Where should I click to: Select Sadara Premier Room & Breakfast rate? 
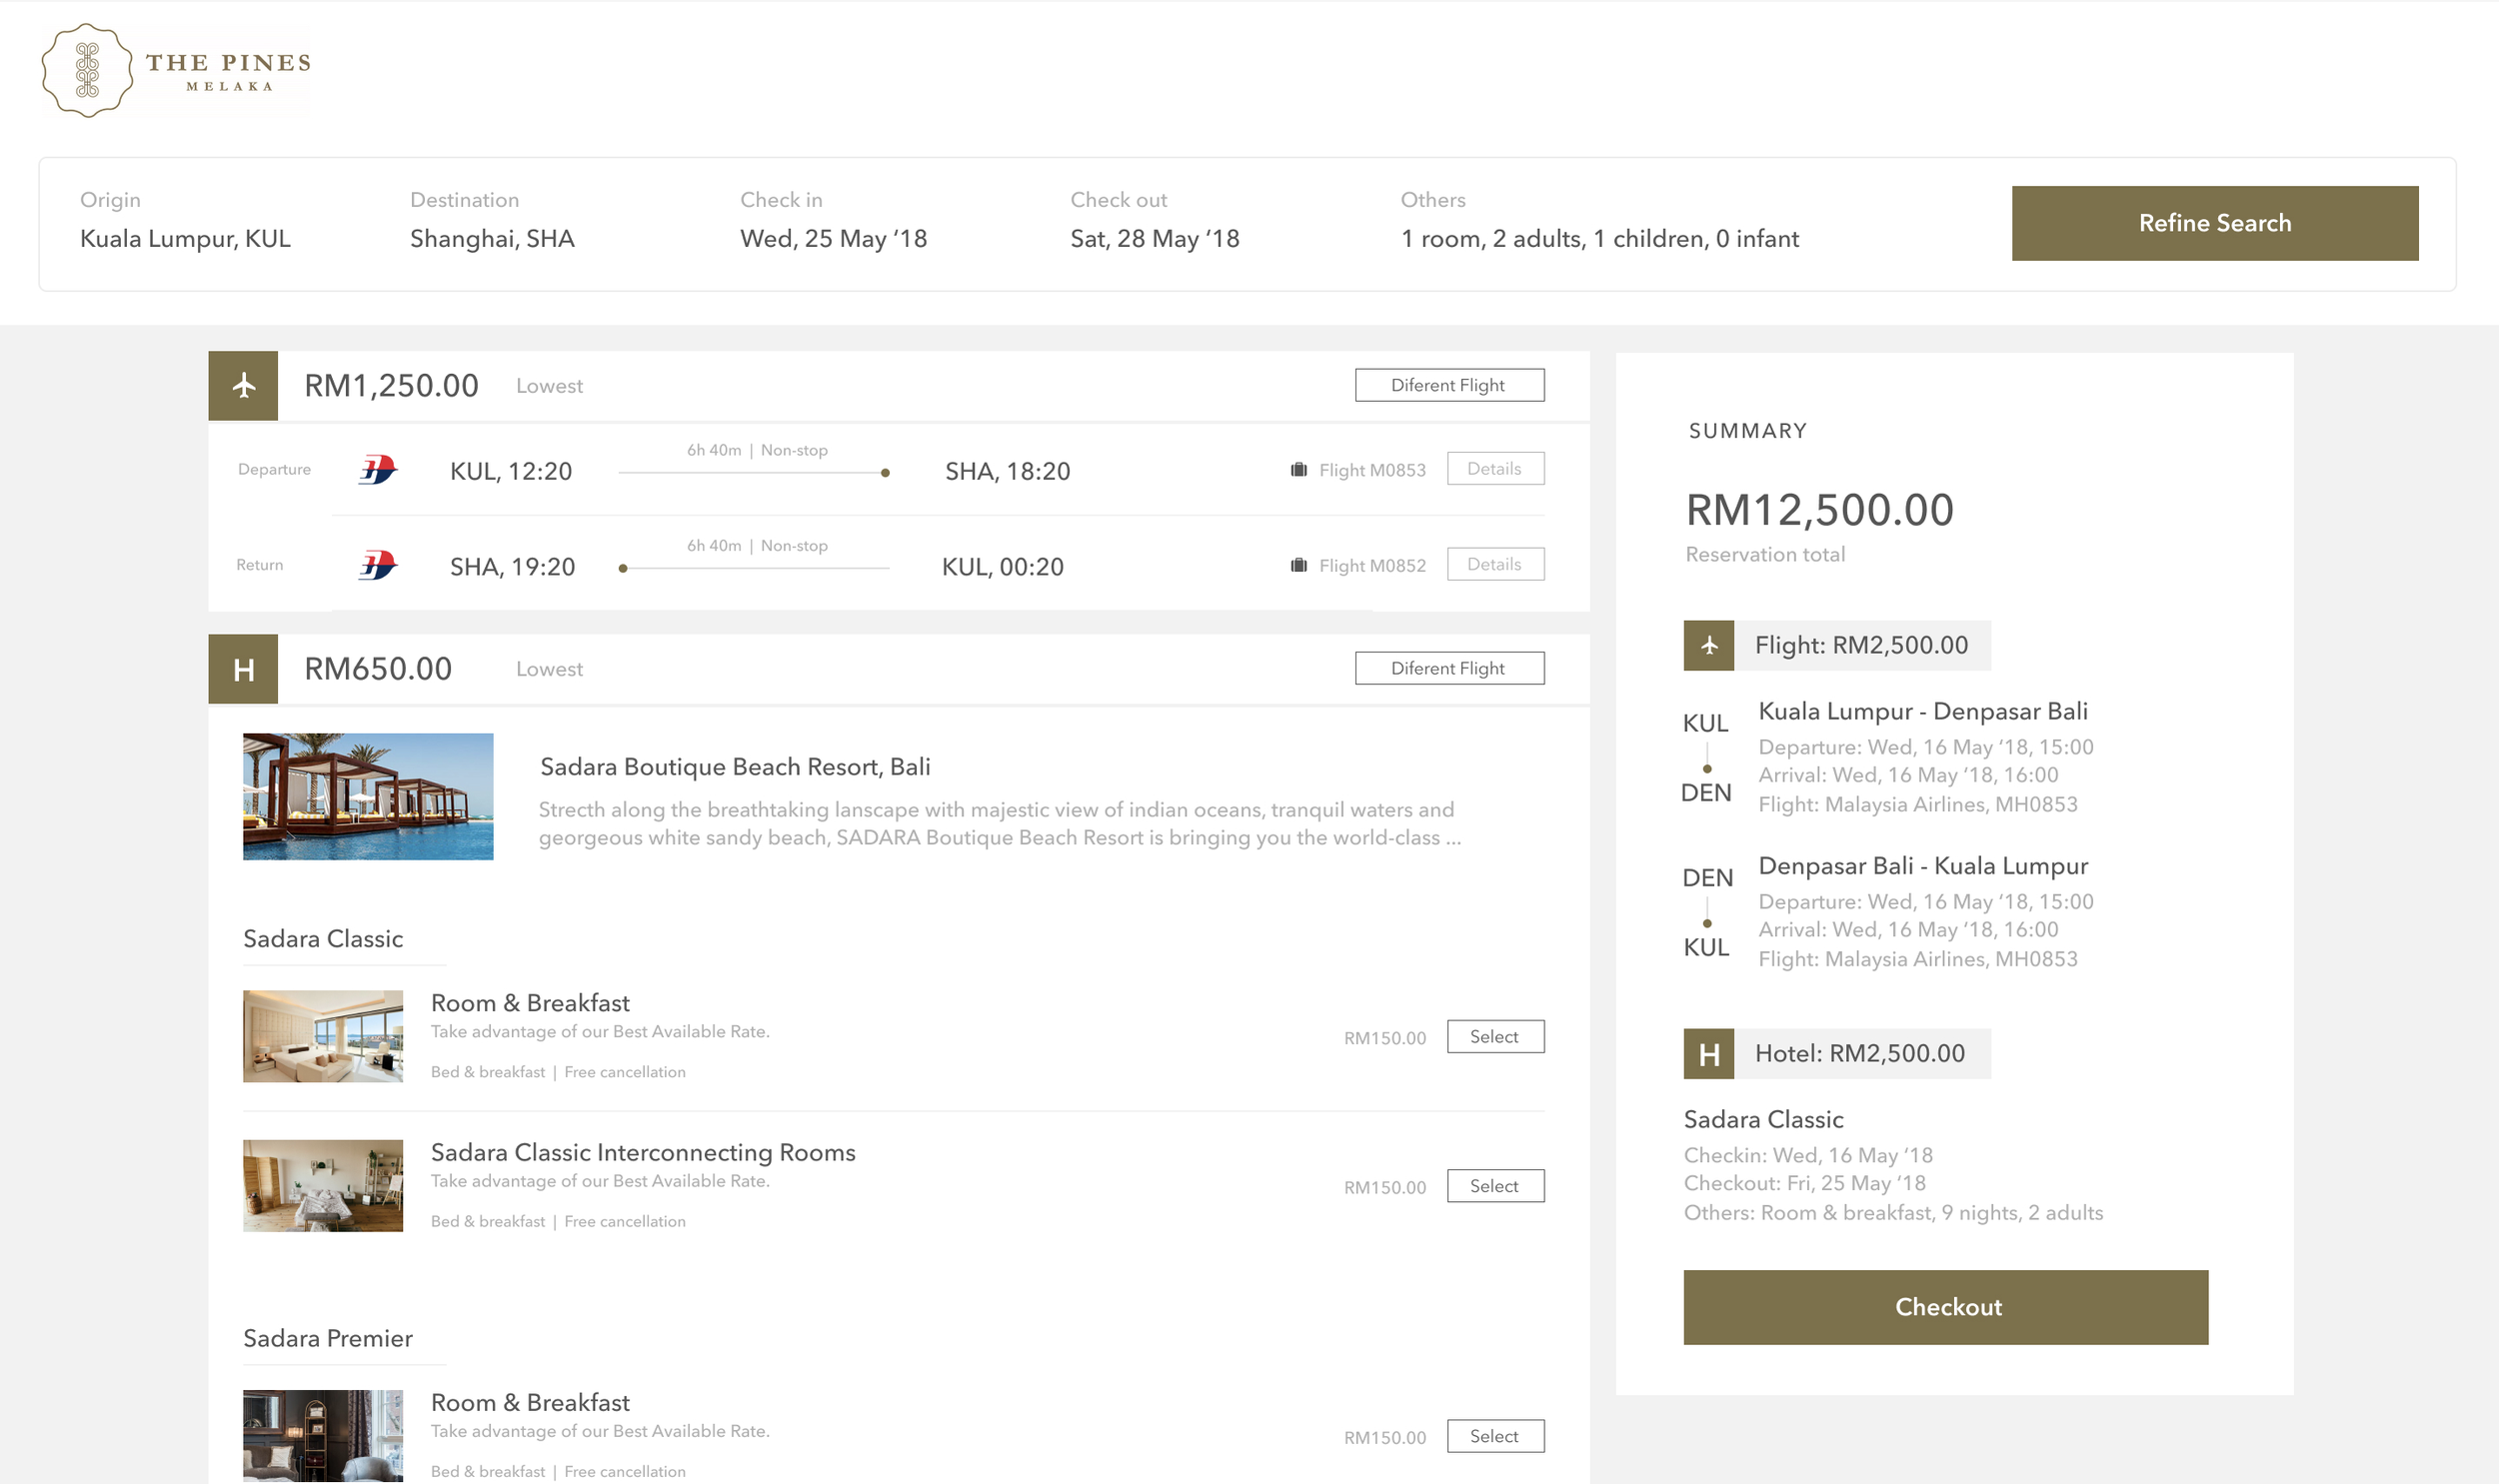pyautogui.click(x=1494, y=1437)
